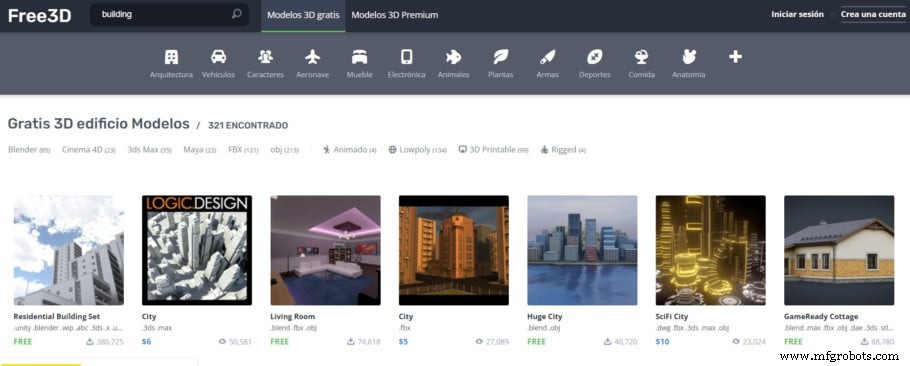910x366 pixels.
Task: Click the $6 price on City
Action: [146, 342]
